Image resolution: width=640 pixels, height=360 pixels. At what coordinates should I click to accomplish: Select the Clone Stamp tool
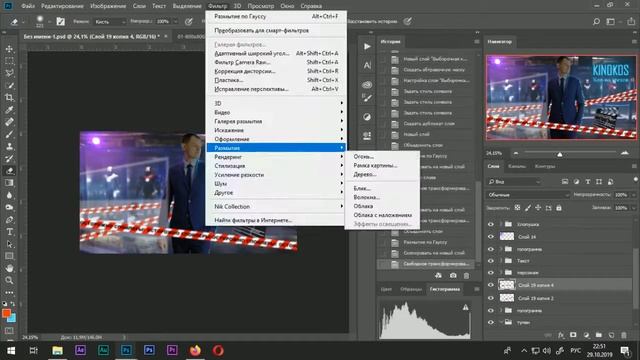(x=9, y=146)
